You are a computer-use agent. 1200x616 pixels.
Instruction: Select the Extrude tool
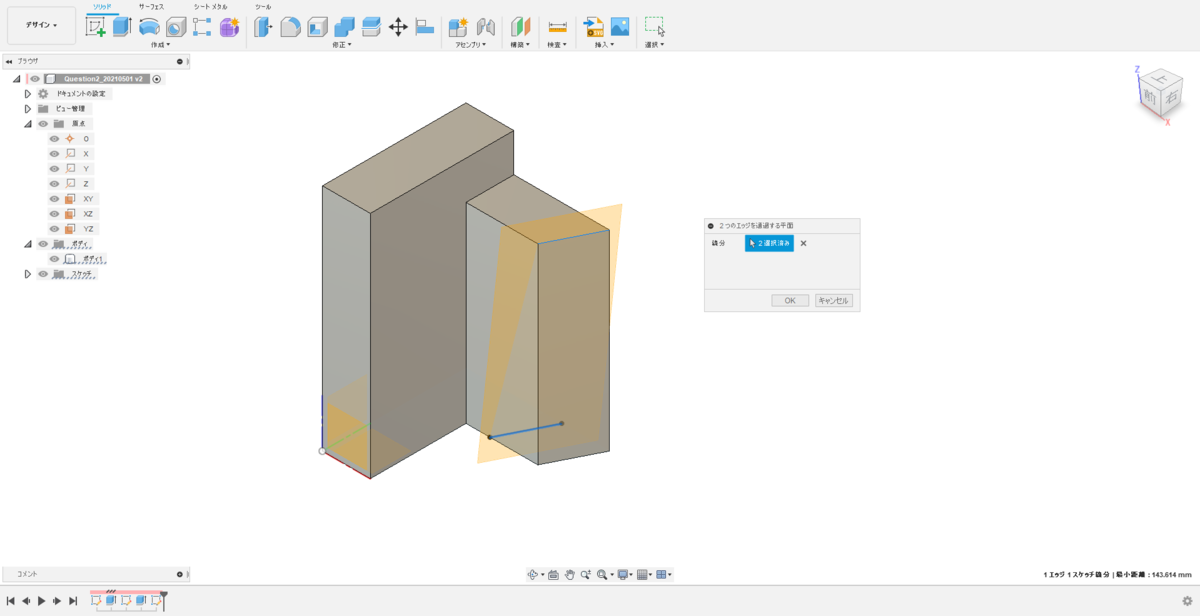pyautogui.click(x=122, y=27)
